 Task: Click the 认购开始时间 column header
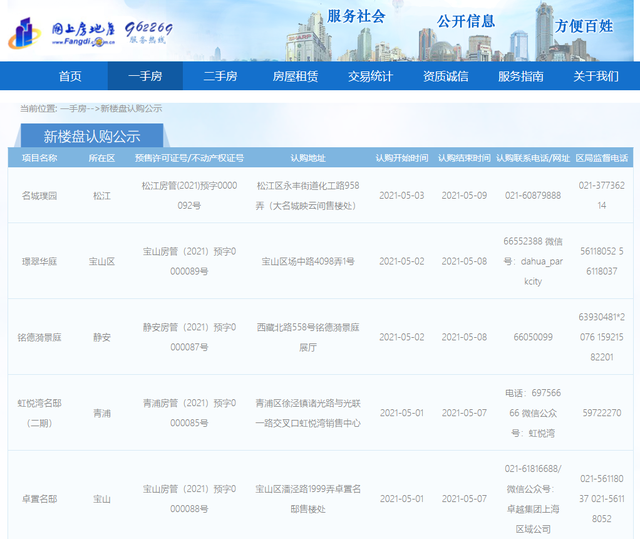click(402, 158)
